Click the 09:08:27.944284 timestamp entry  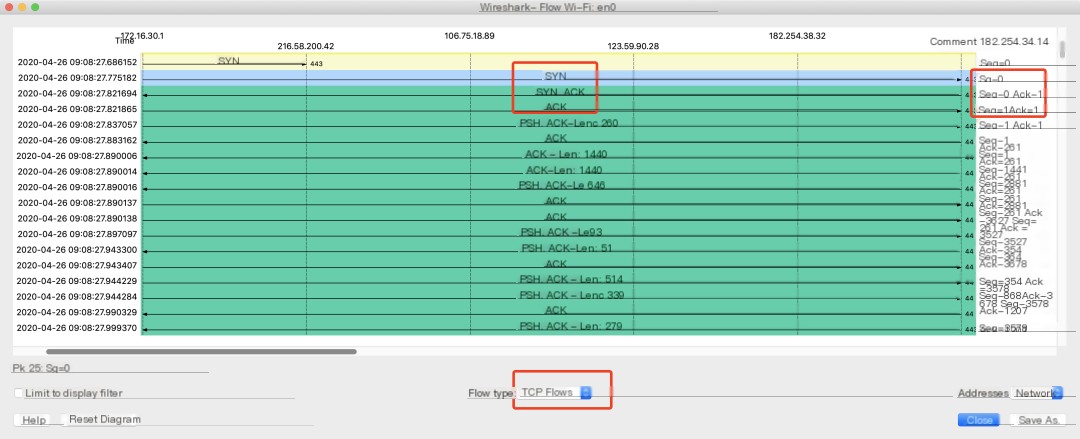(x=77, y=296)
